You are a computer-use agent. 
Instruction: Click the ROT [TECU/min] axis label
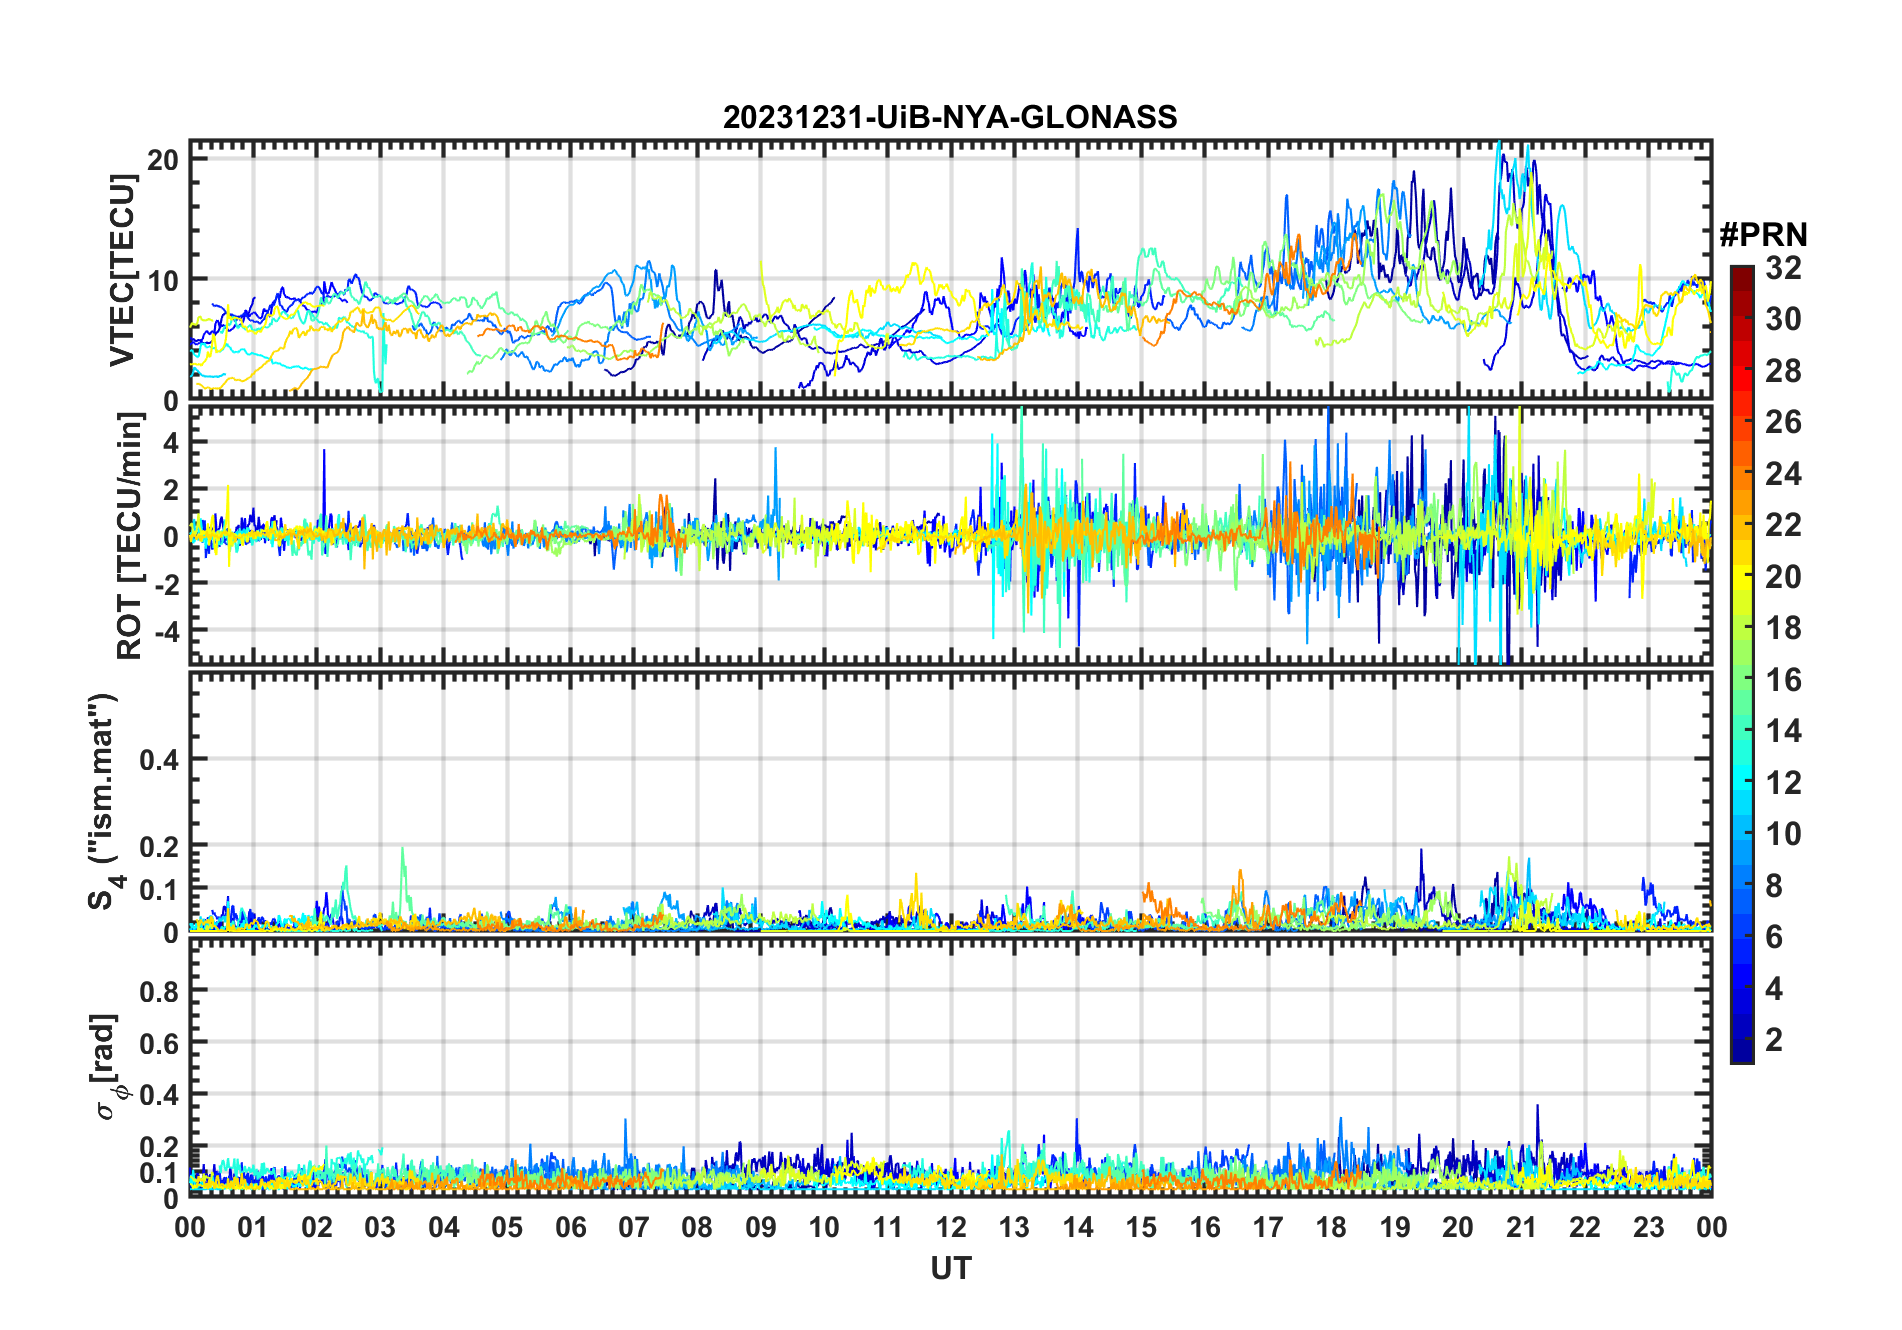click(x=129, y=536)
